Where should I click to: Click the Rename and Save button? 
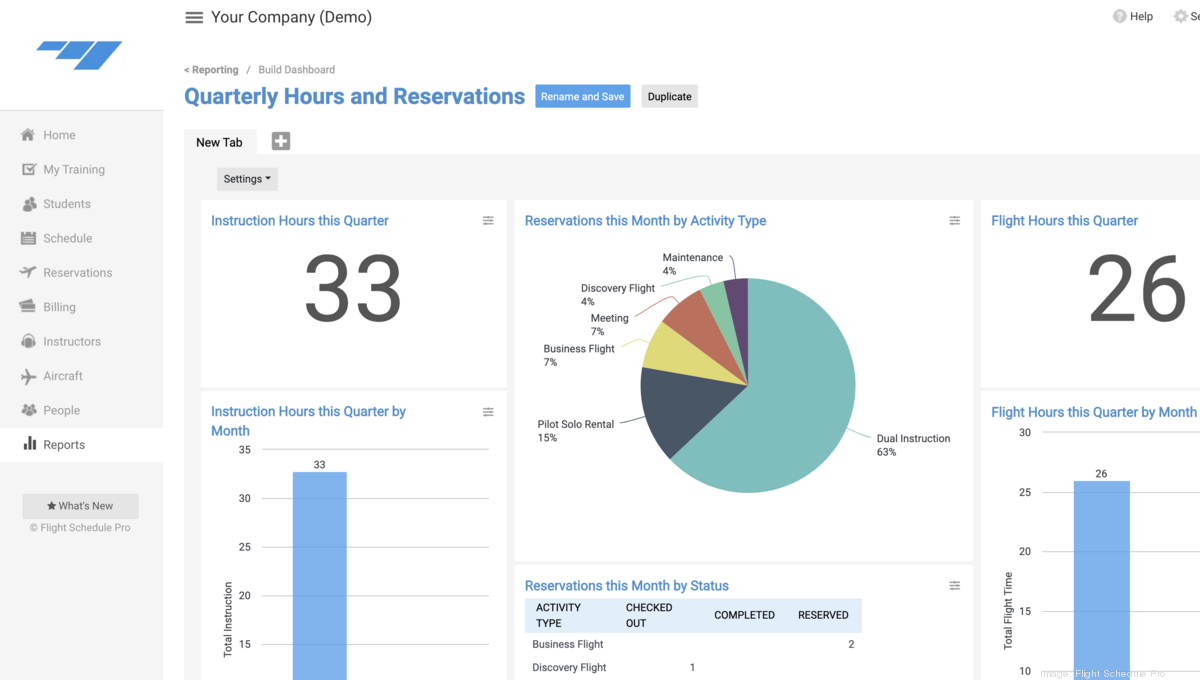pyautogui.click(x=583, y=96)
